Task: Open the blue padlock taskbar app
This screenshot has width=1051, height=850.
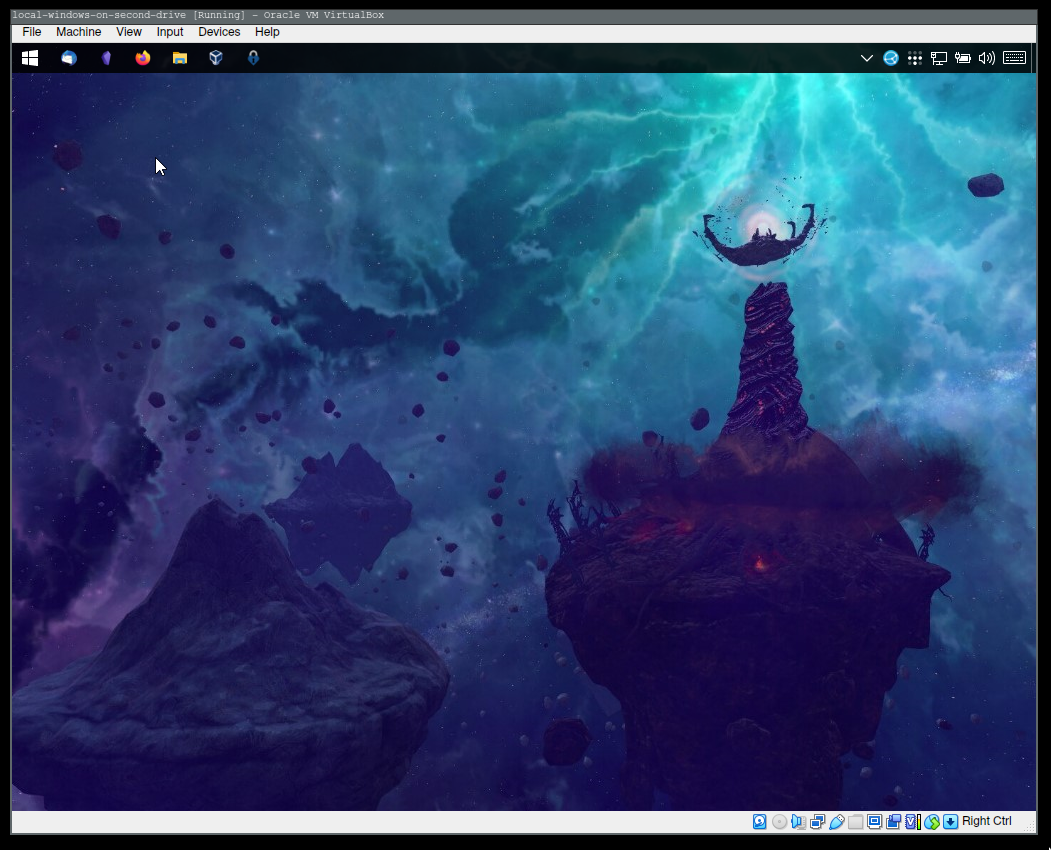Action: coord(253,58)
